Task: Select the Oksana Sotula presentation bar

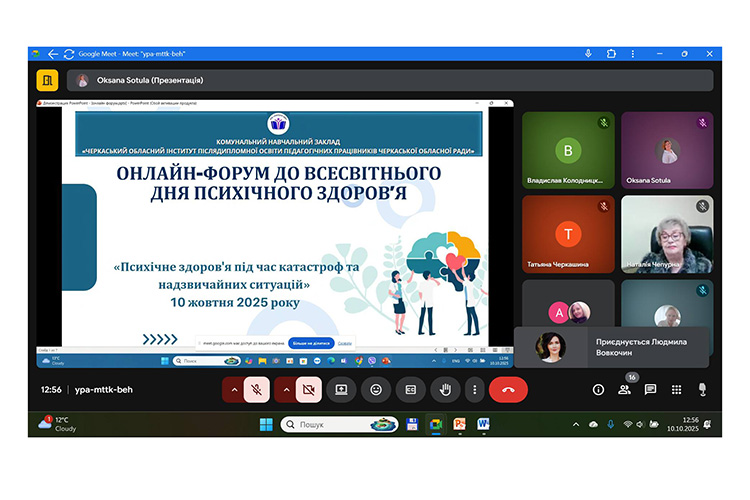Action: 390,80
